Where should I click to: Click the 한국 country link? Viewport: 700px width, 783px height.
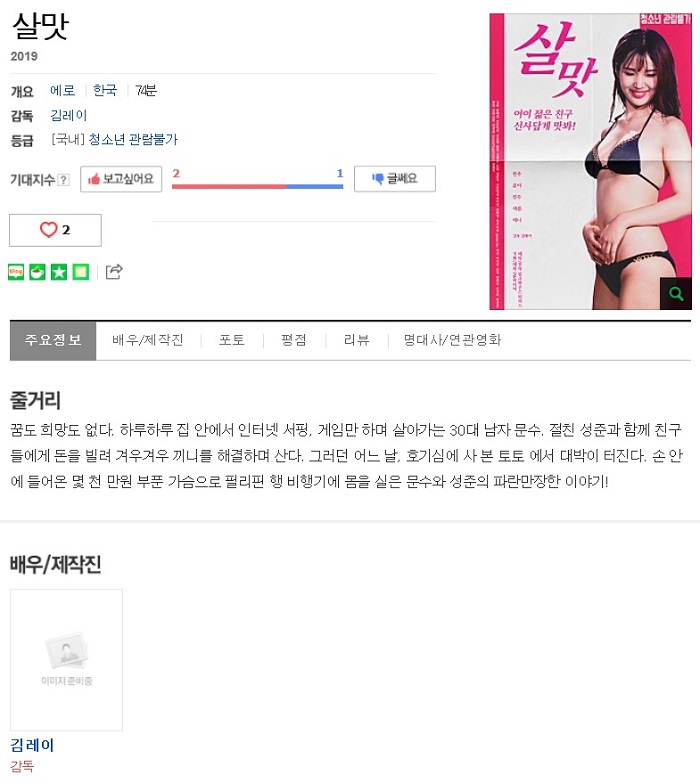click(x=105, y=90)
